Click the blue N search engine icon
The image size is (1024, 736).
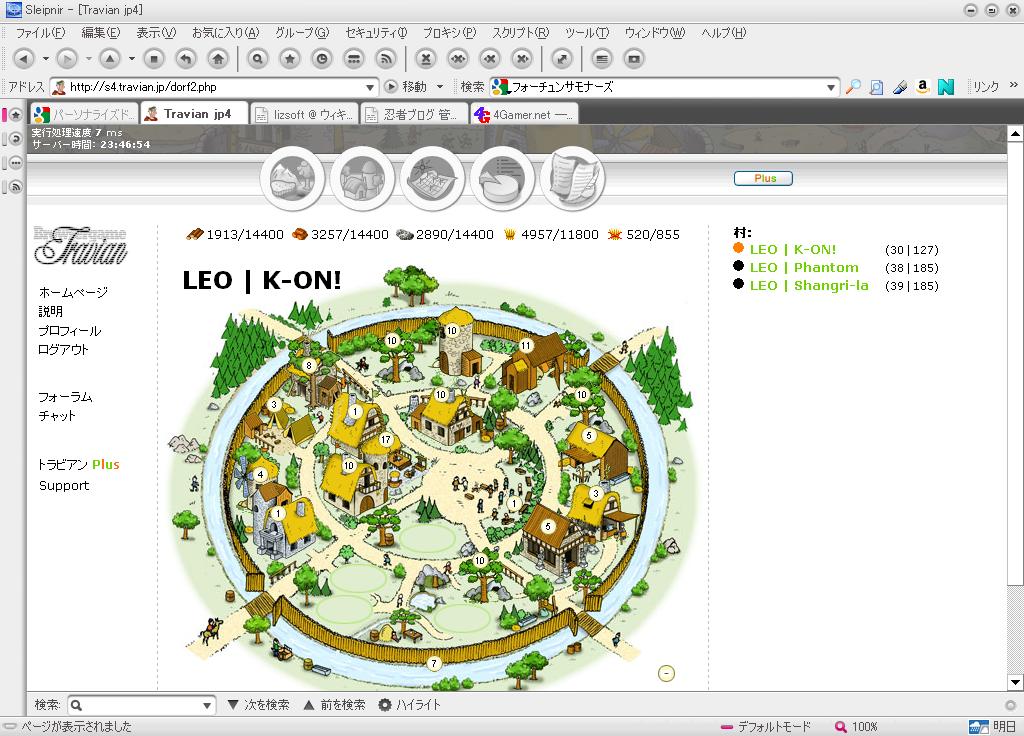(x=946, y=86)
